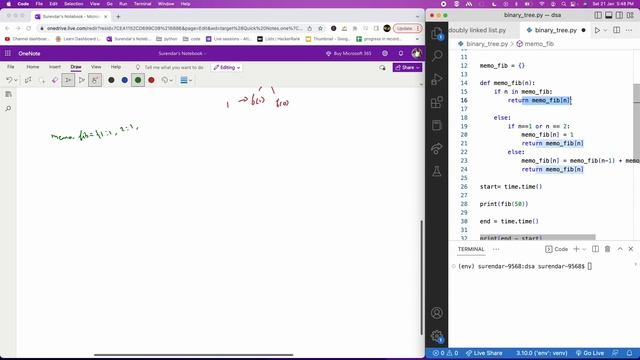Open the Editing mode dropdown
The image size is (640, 360).
tap(227, 67)
